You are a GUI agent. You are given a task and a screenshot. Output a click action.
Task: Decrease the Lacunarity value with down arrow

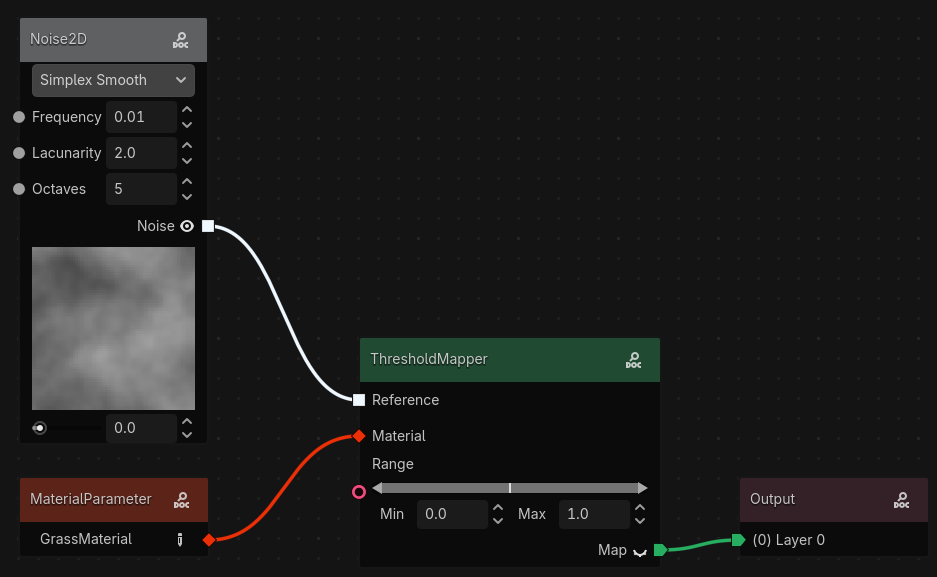[x=187, y=161]
